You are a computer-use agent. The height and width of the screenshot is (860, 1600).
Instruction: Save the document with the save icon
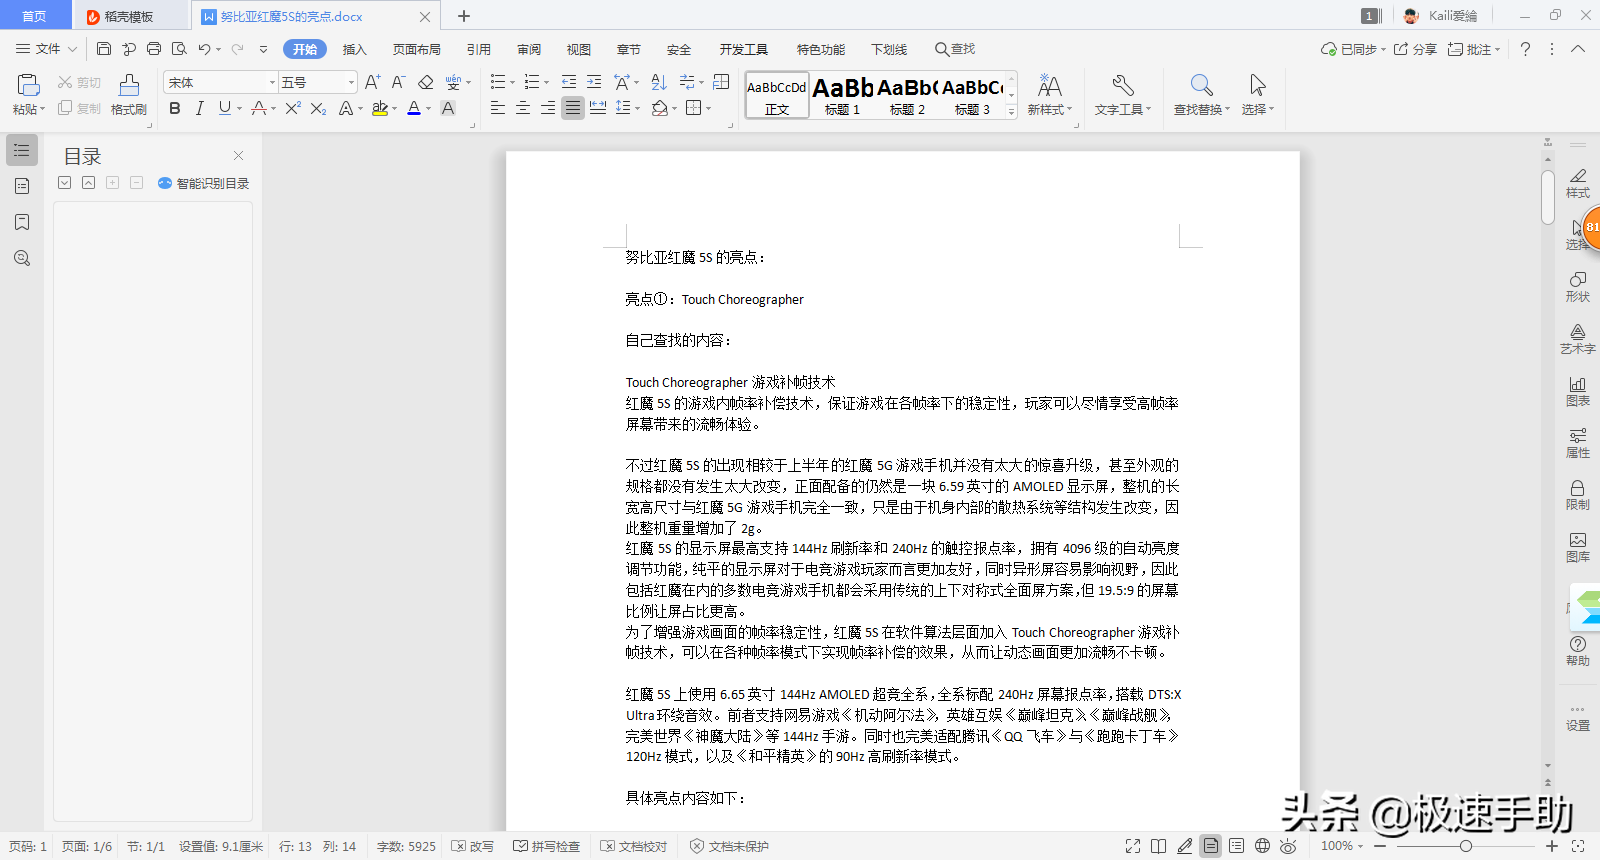(104, 49)
